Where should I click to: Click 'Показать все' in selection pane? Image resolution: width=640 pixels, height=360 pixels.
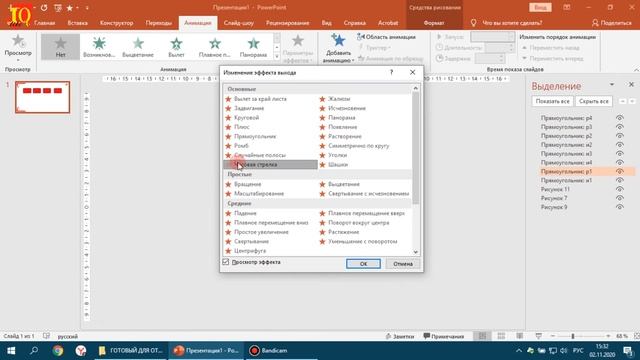(x=552, y=101)
